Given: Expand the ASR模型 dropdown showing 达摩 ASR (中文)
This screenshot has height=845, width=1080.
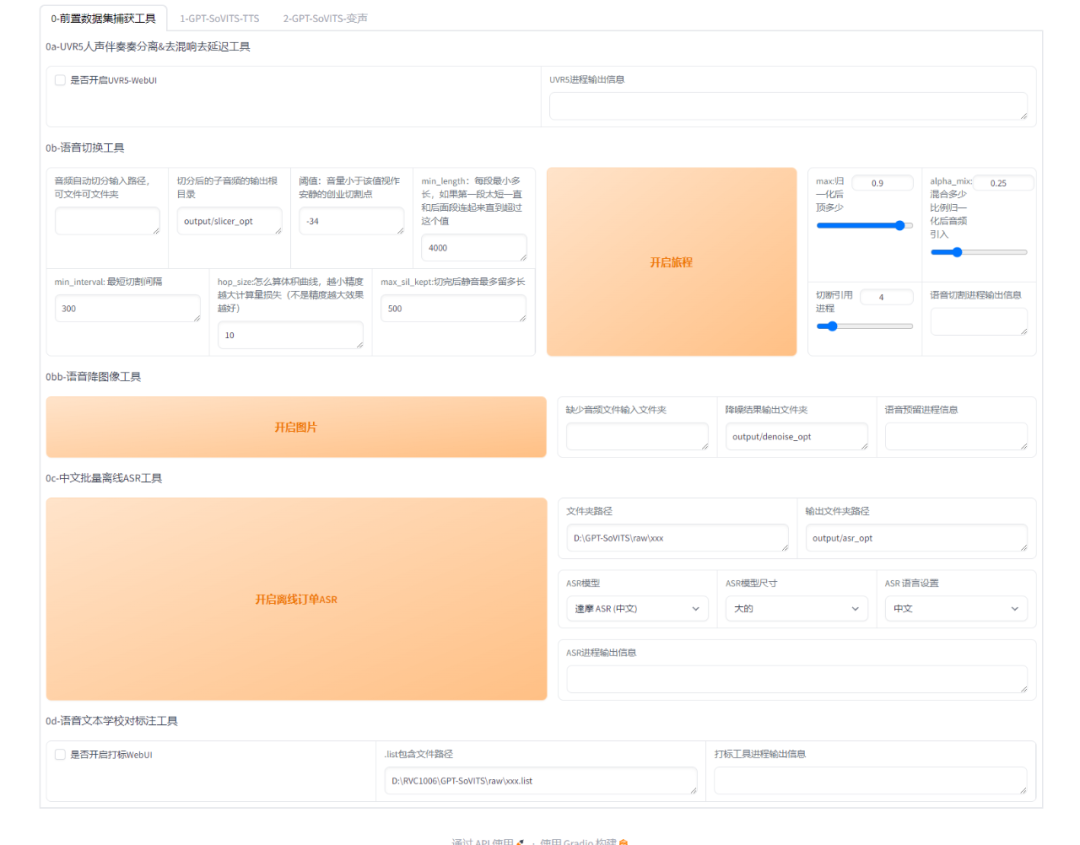Looking at the screenshot, I should tap(637, 609).
